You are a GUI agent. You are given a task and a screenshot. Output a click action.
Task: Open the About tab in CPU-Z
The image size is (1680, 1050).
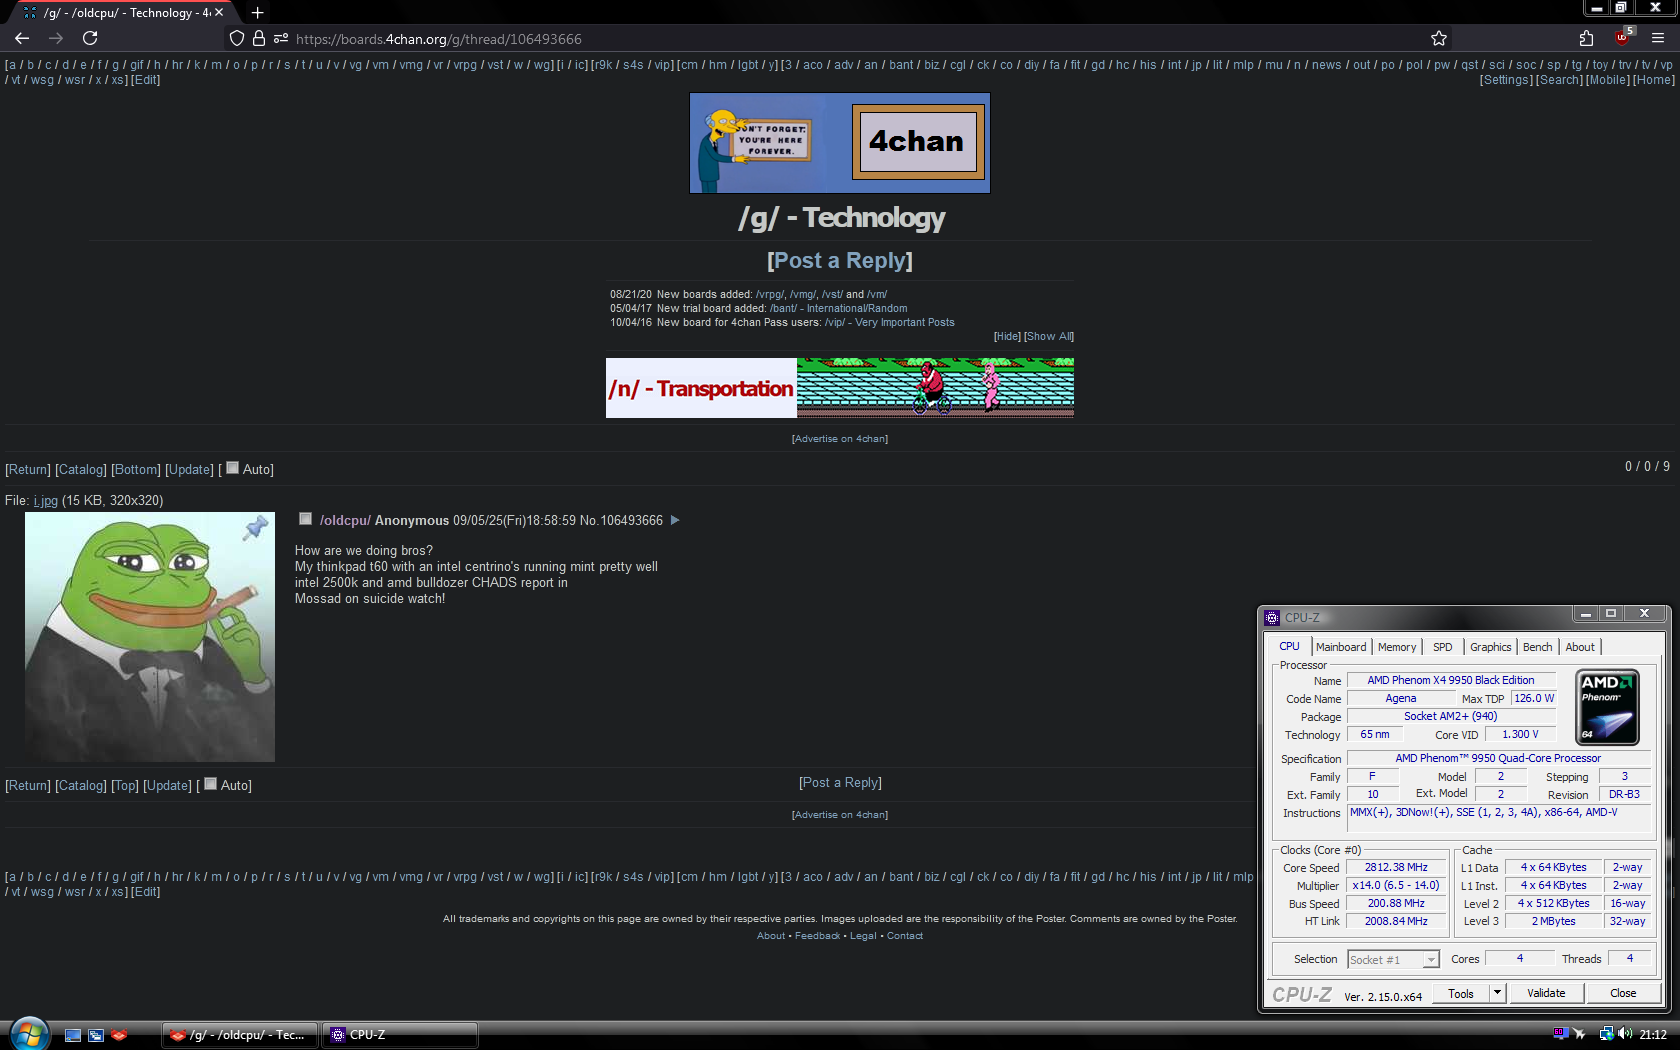(1580, 647)
